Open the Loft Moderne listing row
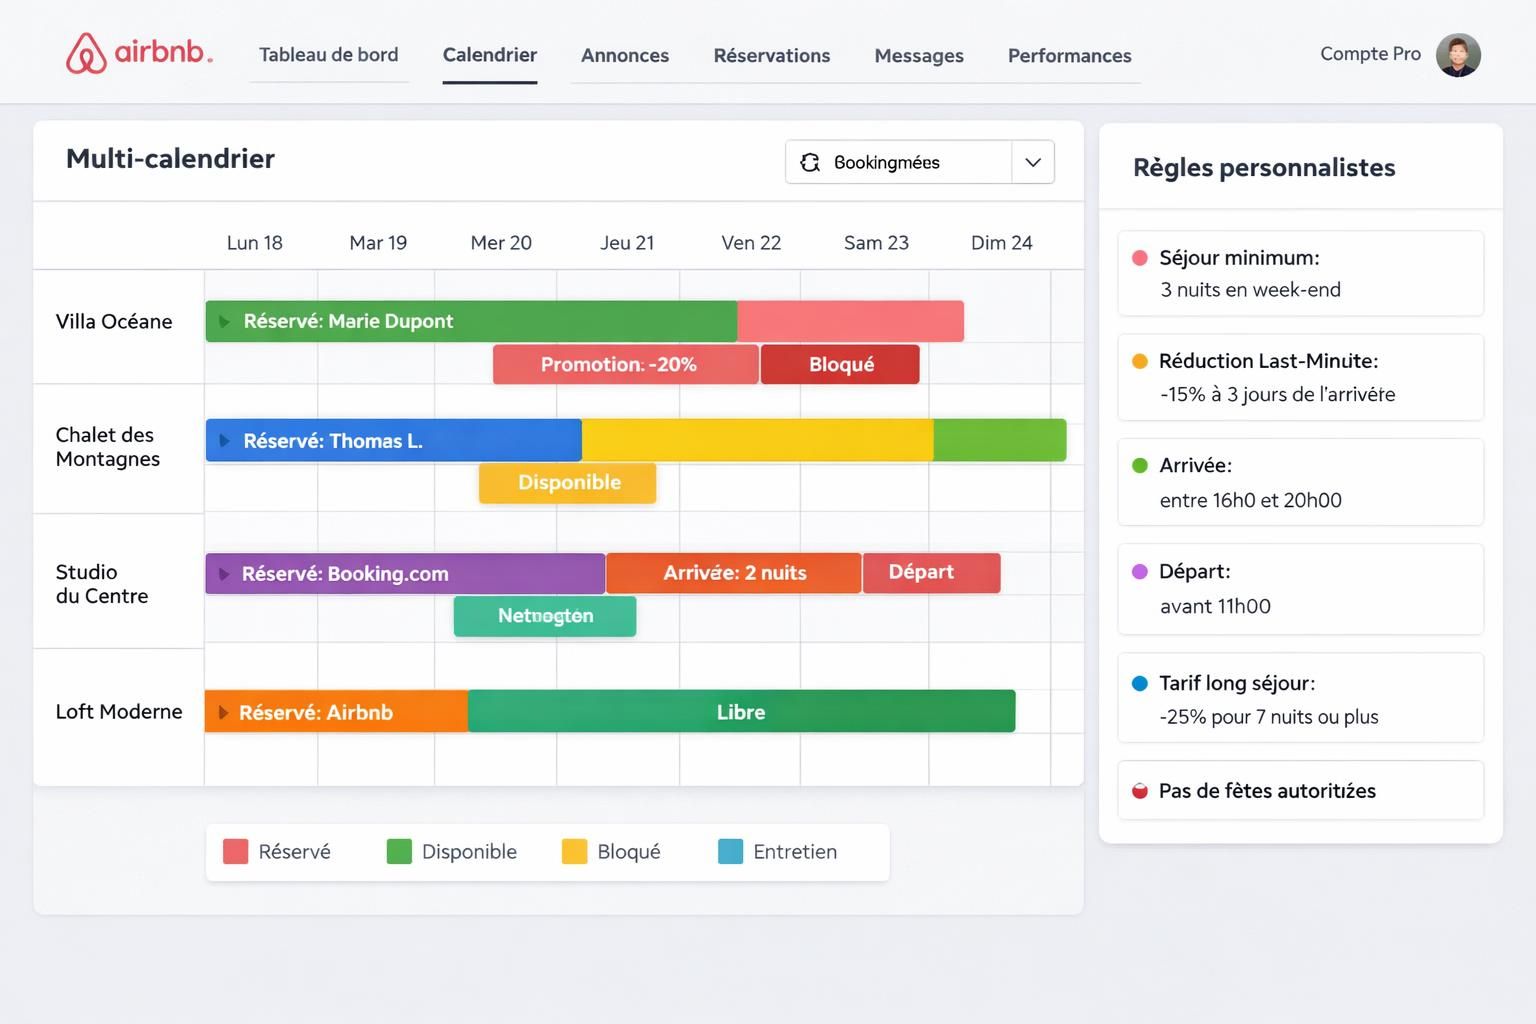1536x1024 pixels. coord(119,712)
